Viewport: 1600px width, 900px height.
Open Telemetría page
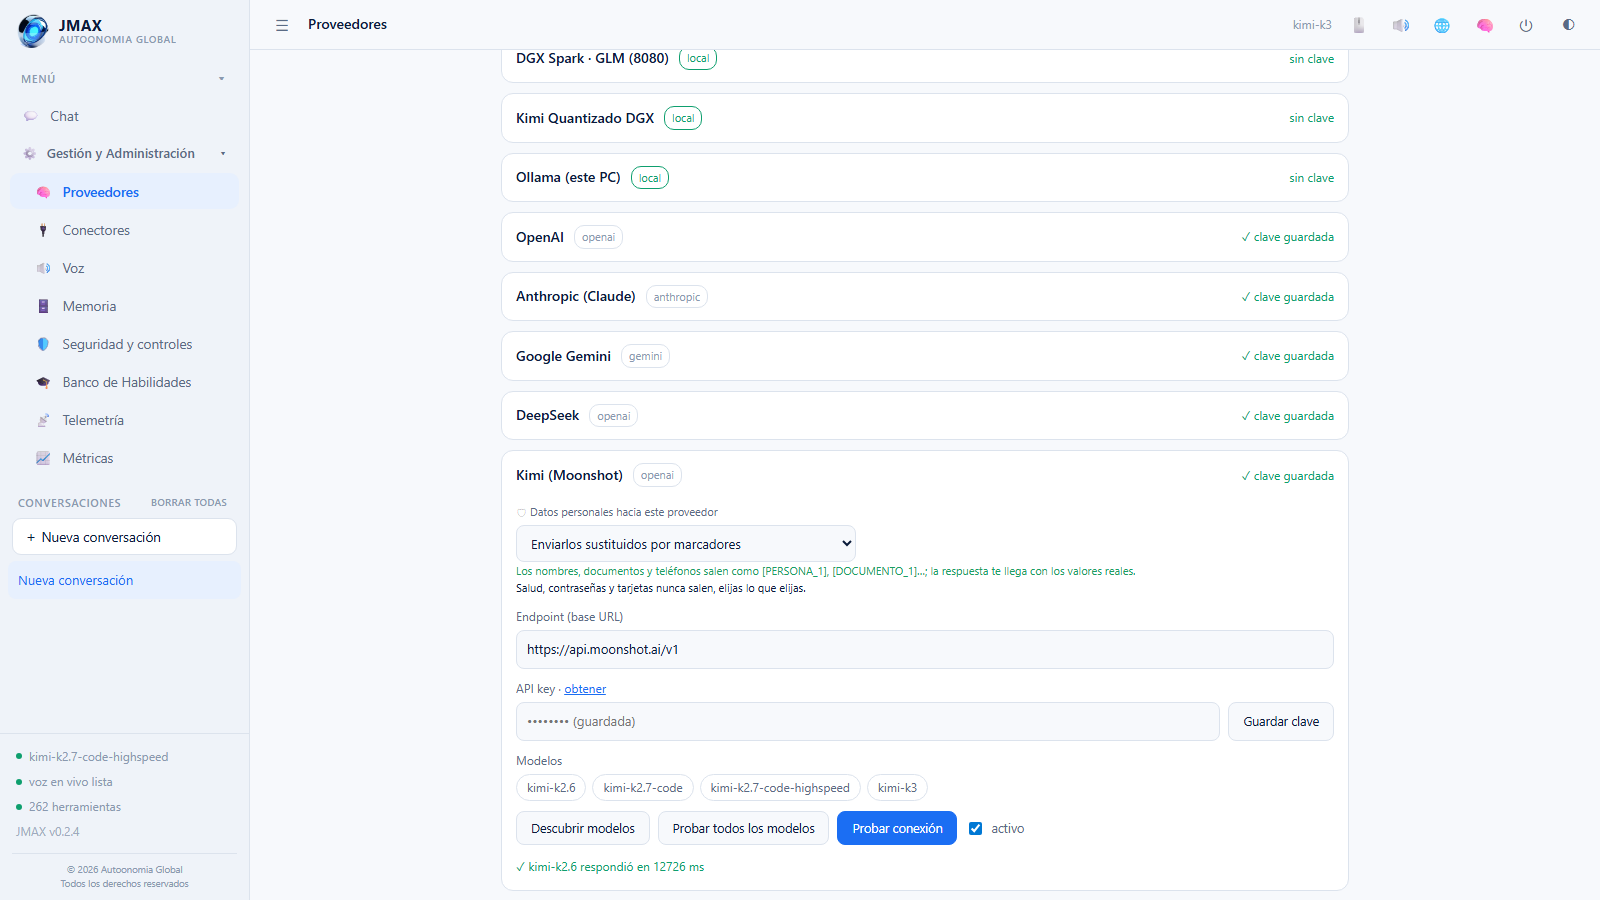(124, 420)
